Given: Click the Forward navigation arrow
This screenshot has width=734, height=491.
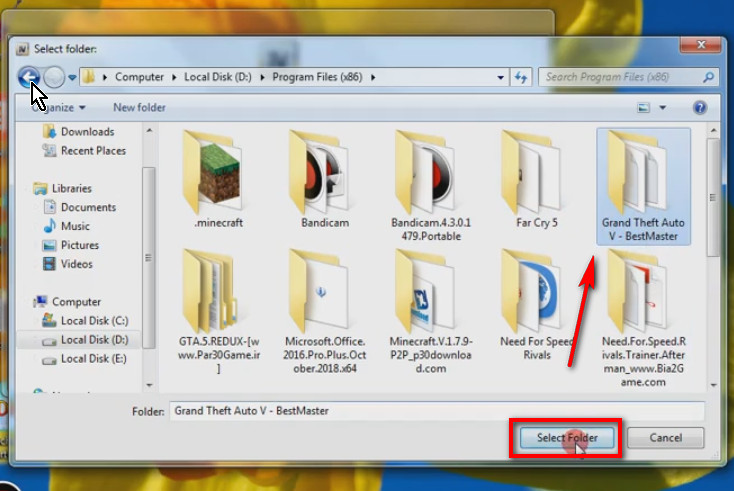Looking at the screenshot, I should pyautogui.click(x=54, y=77).
